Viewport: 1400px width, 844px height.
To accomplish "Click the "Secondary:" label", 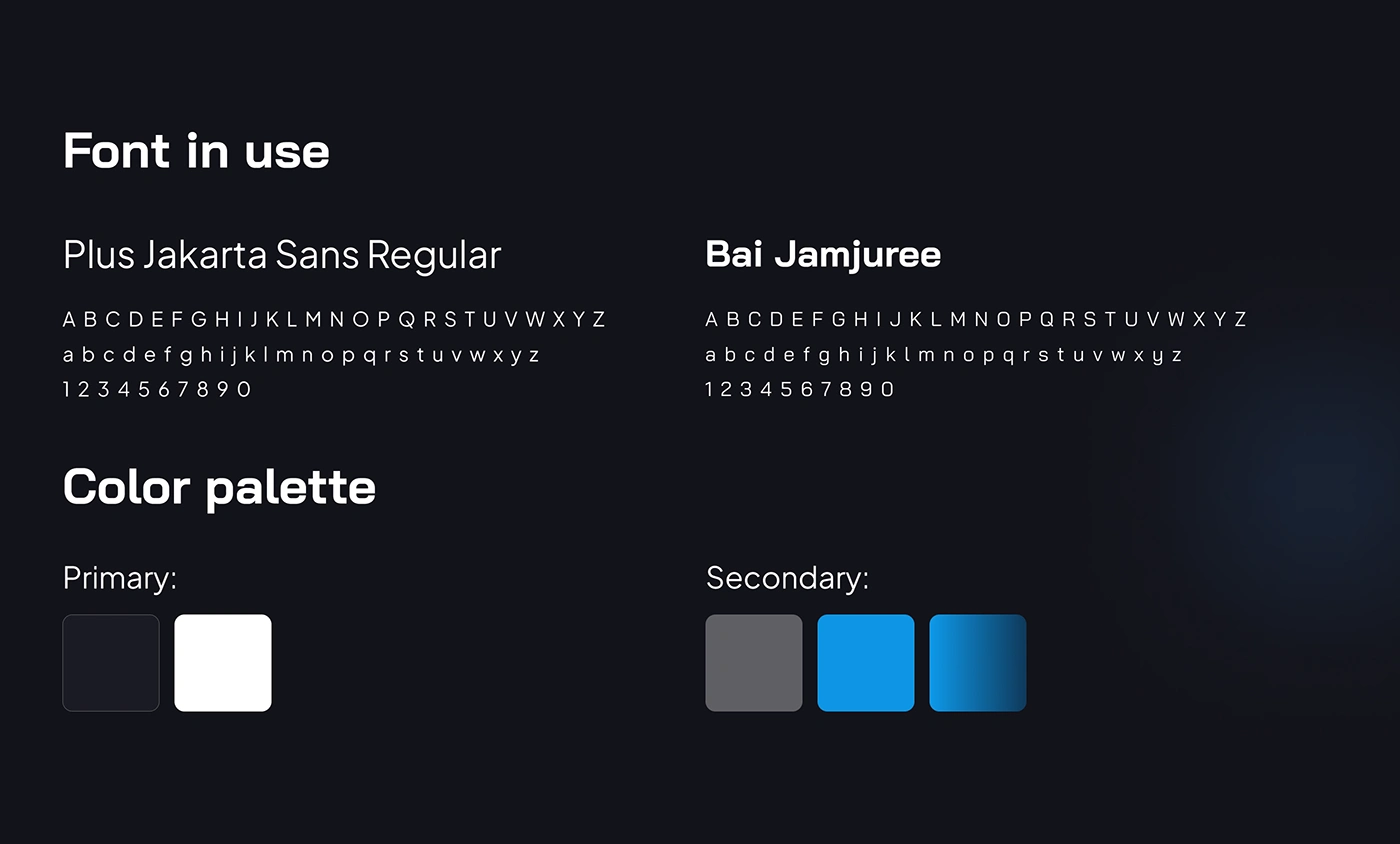I will [x=787, y=578].
